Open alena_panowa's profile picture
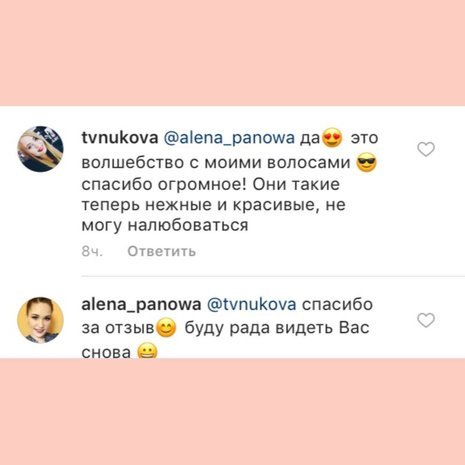 pos(40,320)
